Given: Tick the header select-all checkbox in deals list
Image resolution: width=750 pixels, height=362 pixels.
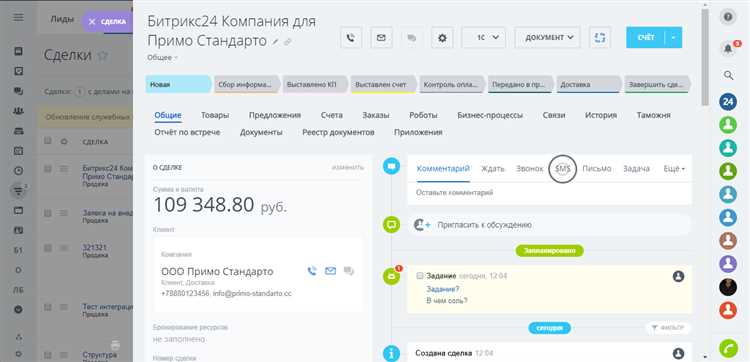Looking at the screenshot, I should 47,141.
